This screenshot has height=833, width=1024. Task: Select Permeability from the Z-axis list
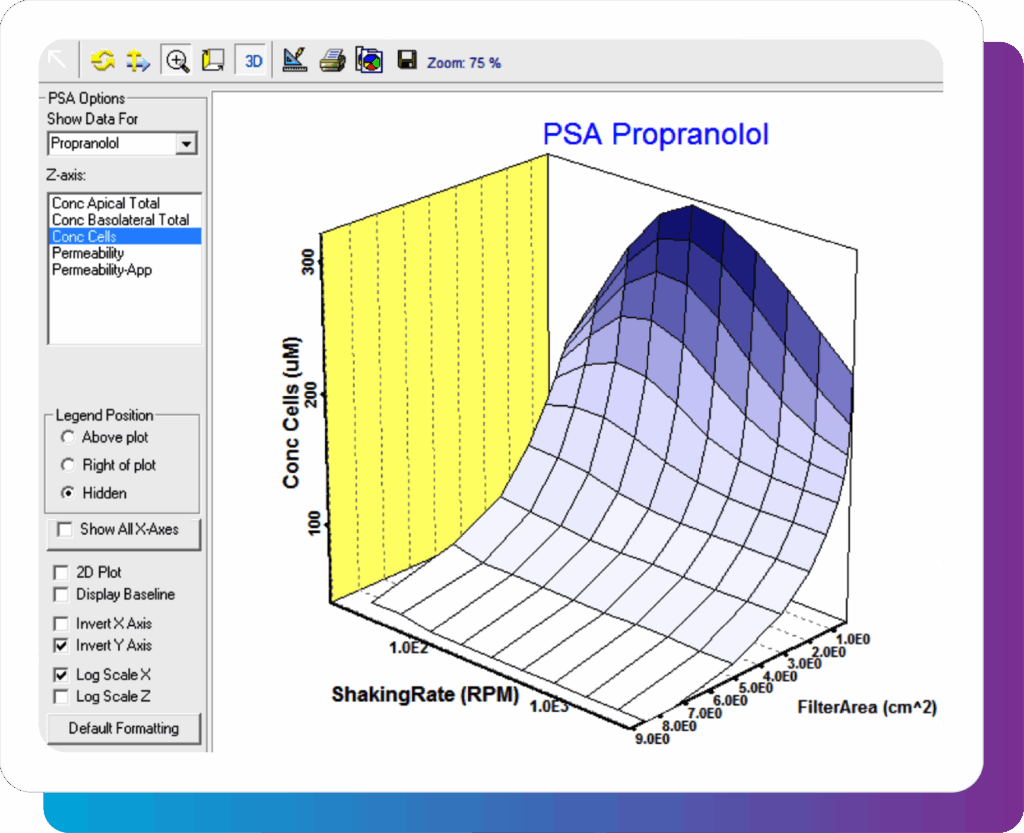click(x=88, y=253)
